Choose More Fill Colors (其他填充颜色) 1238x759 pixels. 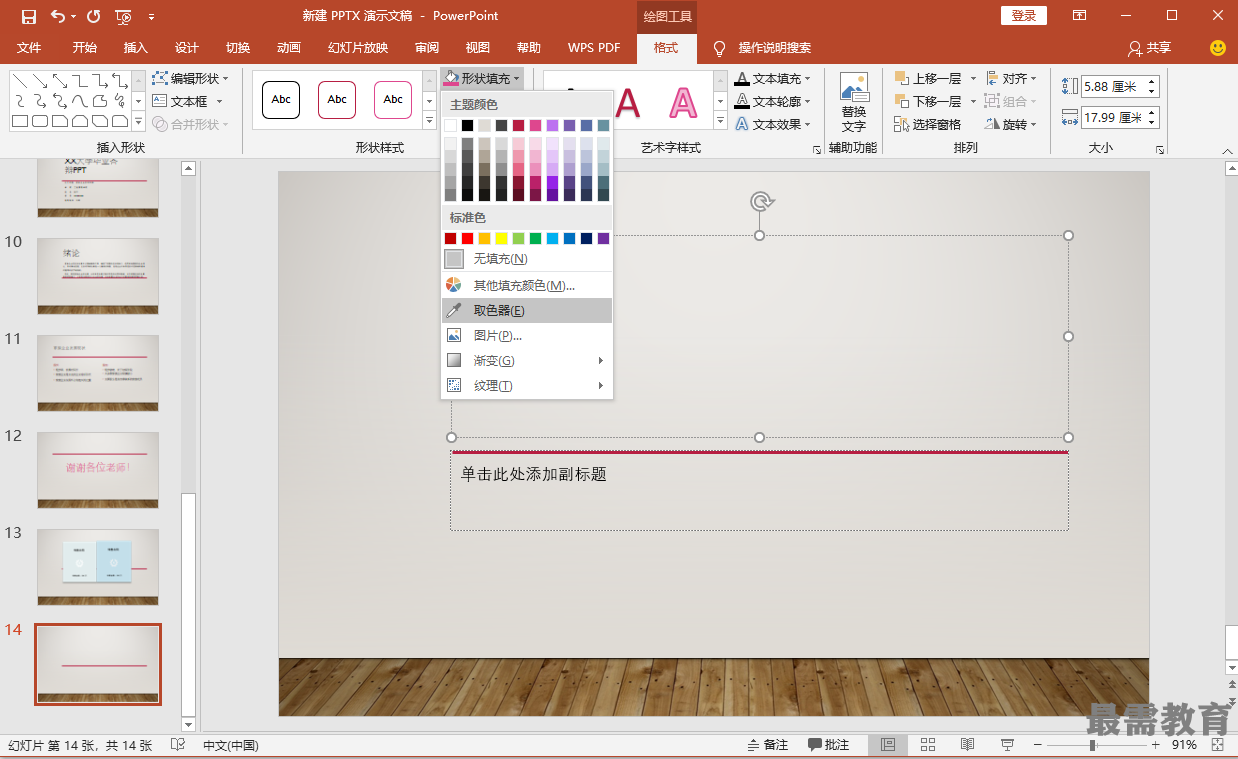(527, 286)
